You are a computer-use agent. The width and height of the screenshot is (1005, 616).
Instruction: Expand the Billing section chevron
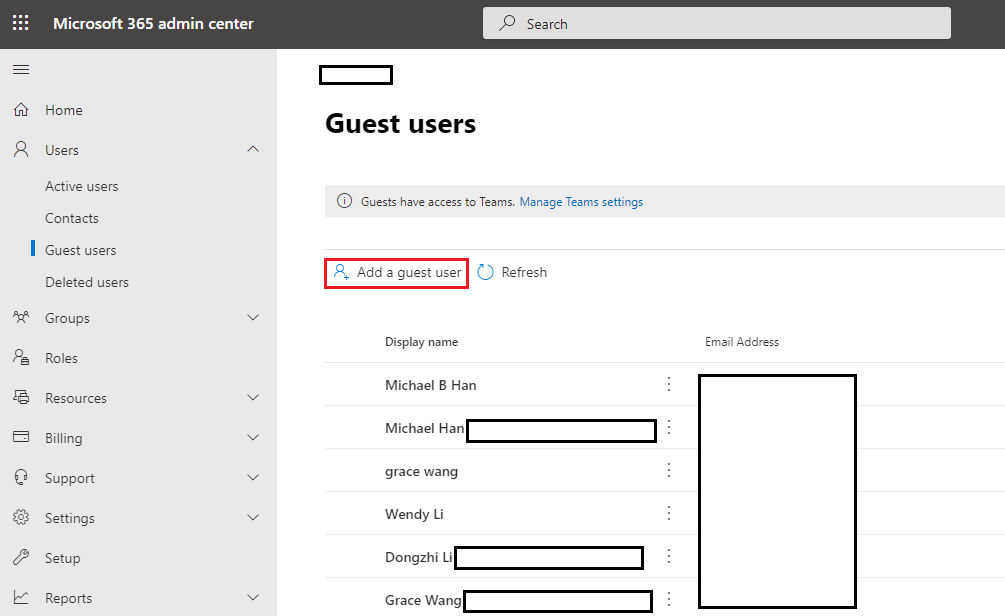[253, 437]
